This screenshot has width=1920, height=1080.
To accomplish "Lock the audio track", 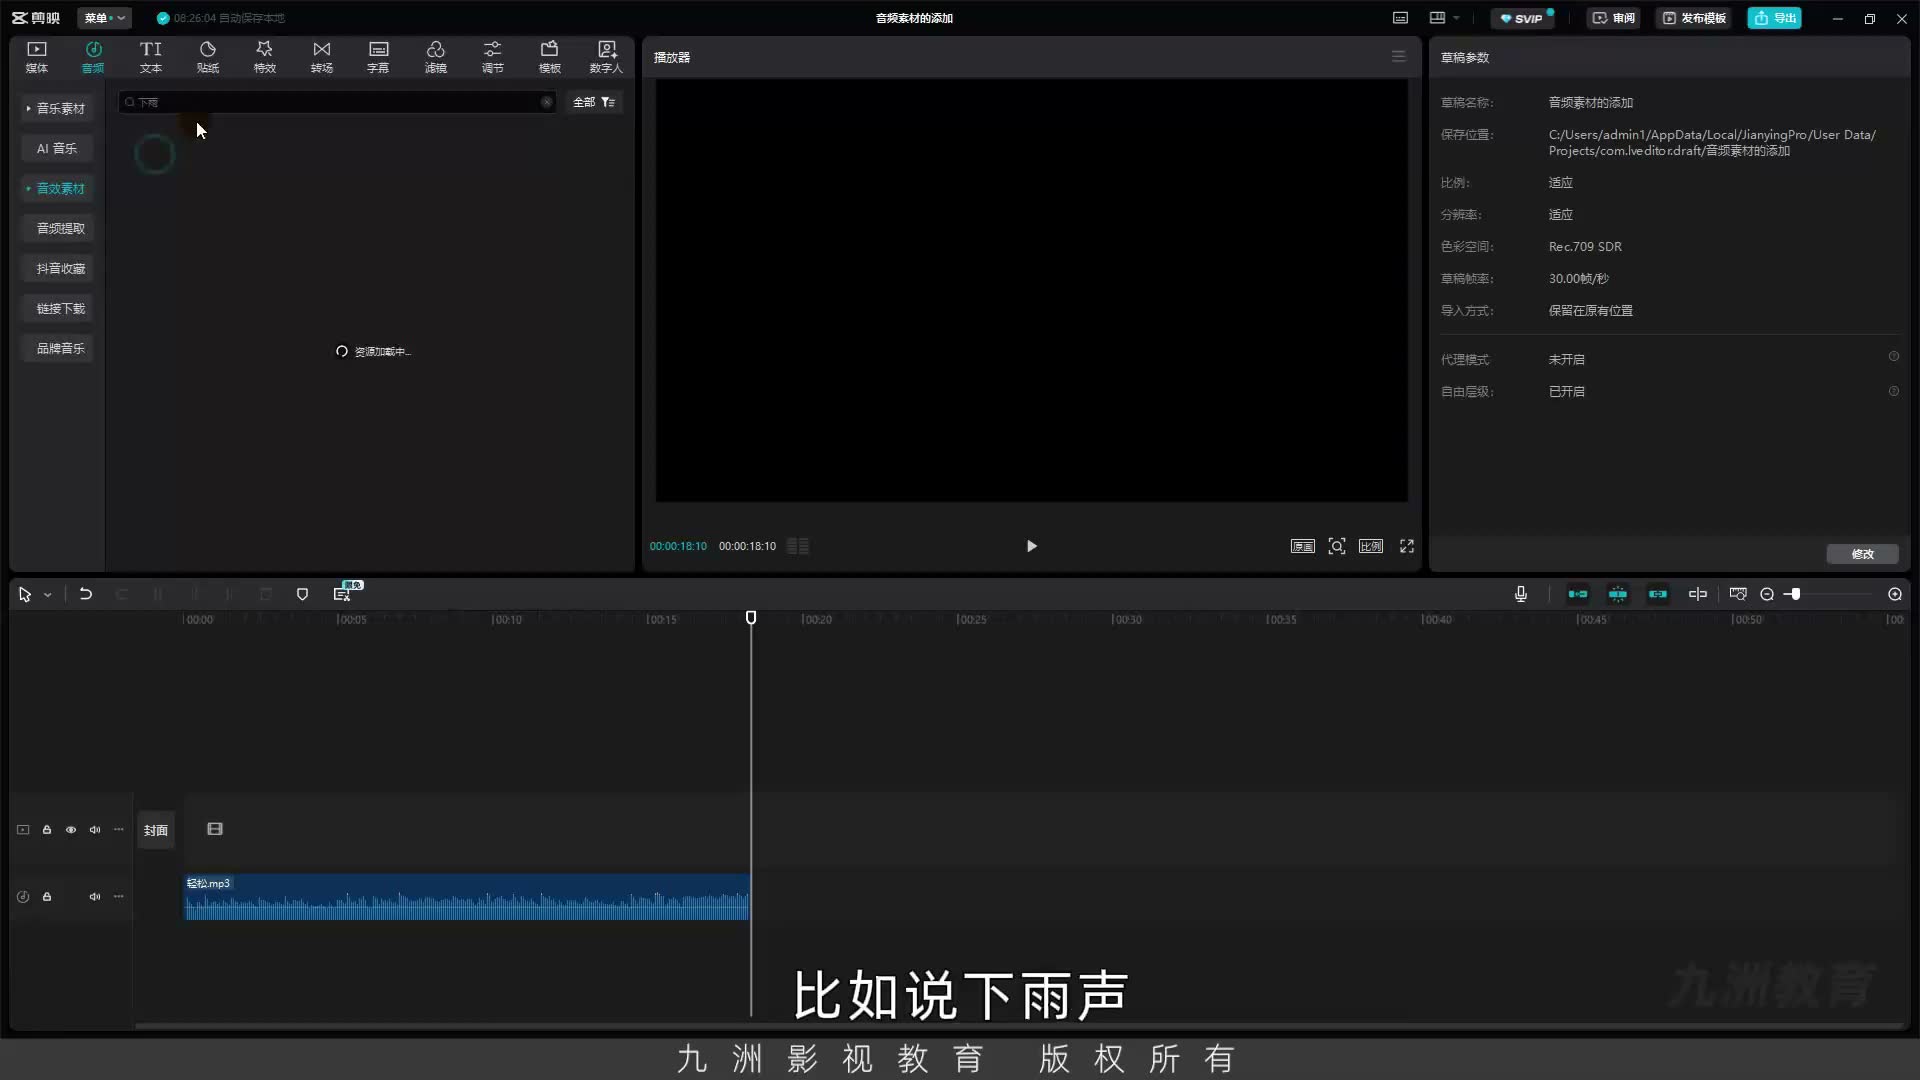I will tap(47, 897).
